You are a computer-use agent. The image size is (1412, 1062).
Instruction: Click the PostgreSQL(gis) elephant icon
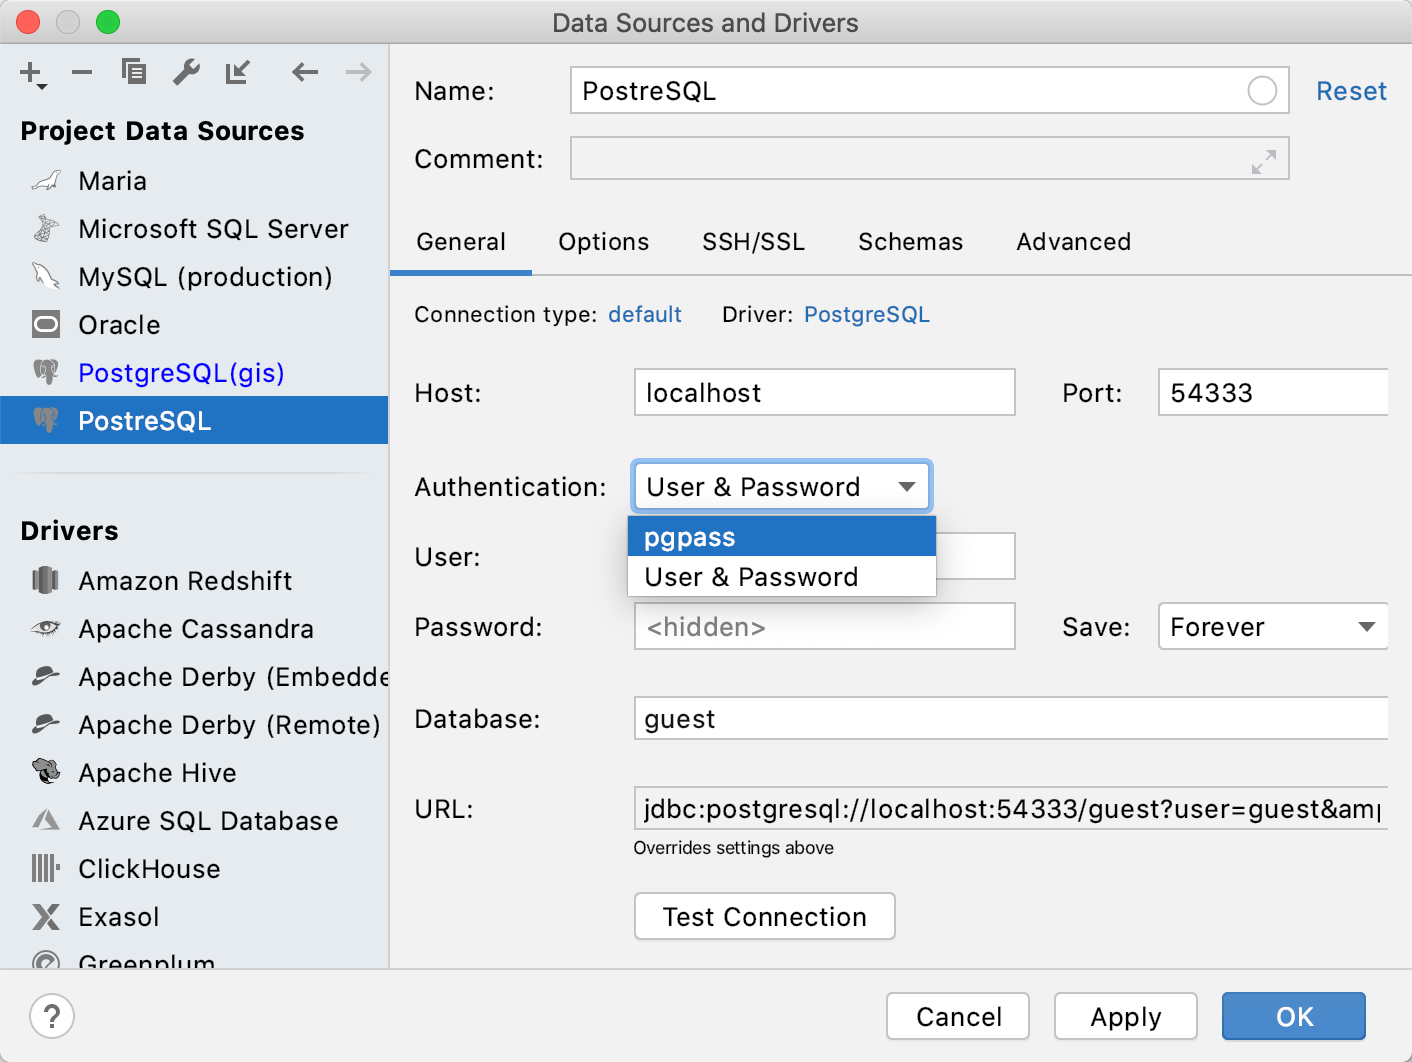coord(46,372)
